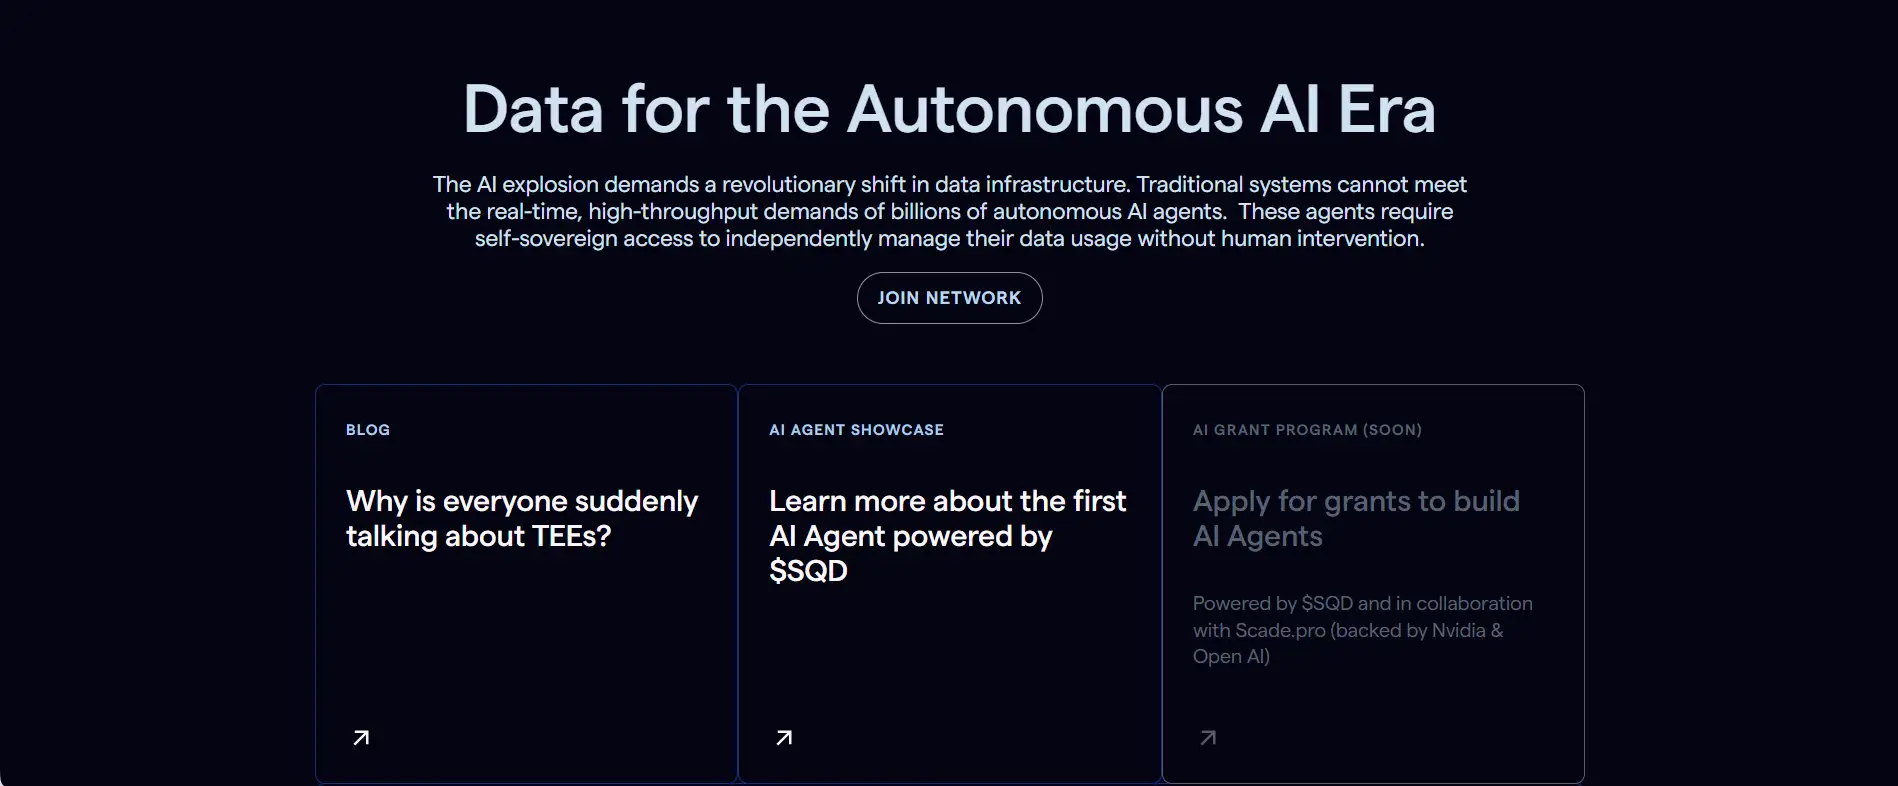The image size is (1898, 786).
Task: Click the "Powered by $SQD and in collaboration" description
Action: pos(1362,603)
